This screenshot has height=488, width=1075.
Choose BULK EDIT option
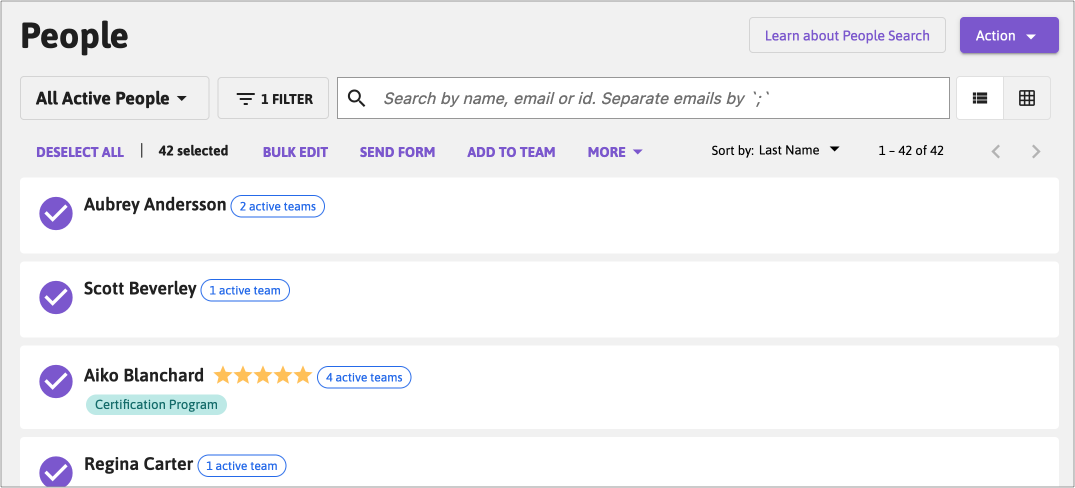pyautogui.click(x=295, y=152)
